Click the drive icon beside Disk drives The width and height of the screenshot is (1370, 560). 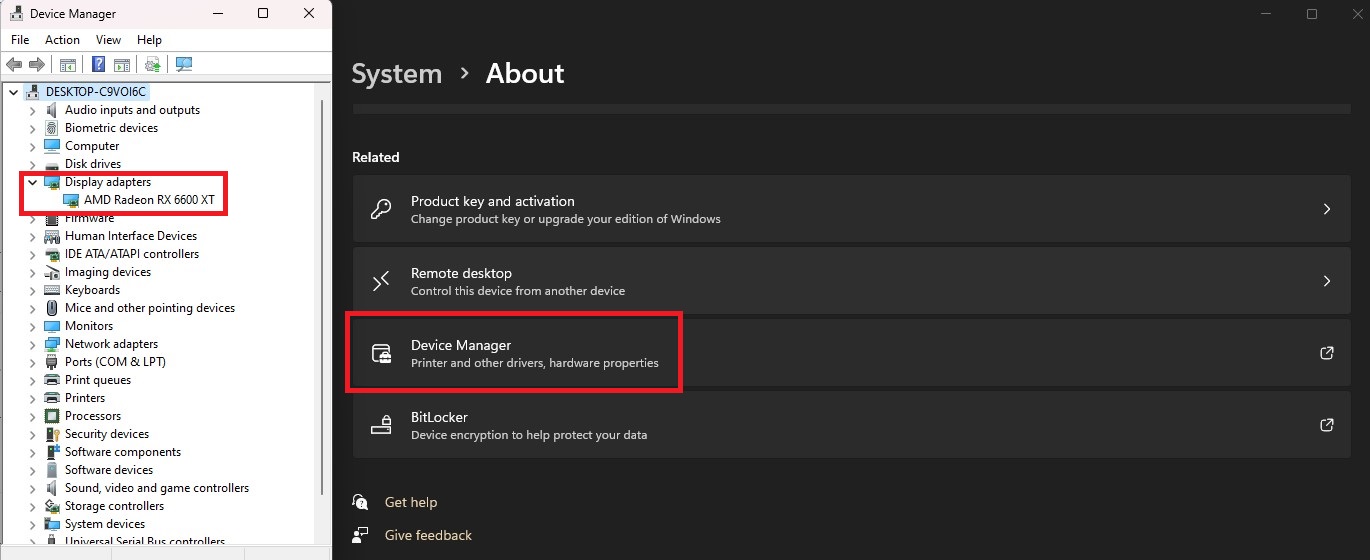(x=52, y=164)
